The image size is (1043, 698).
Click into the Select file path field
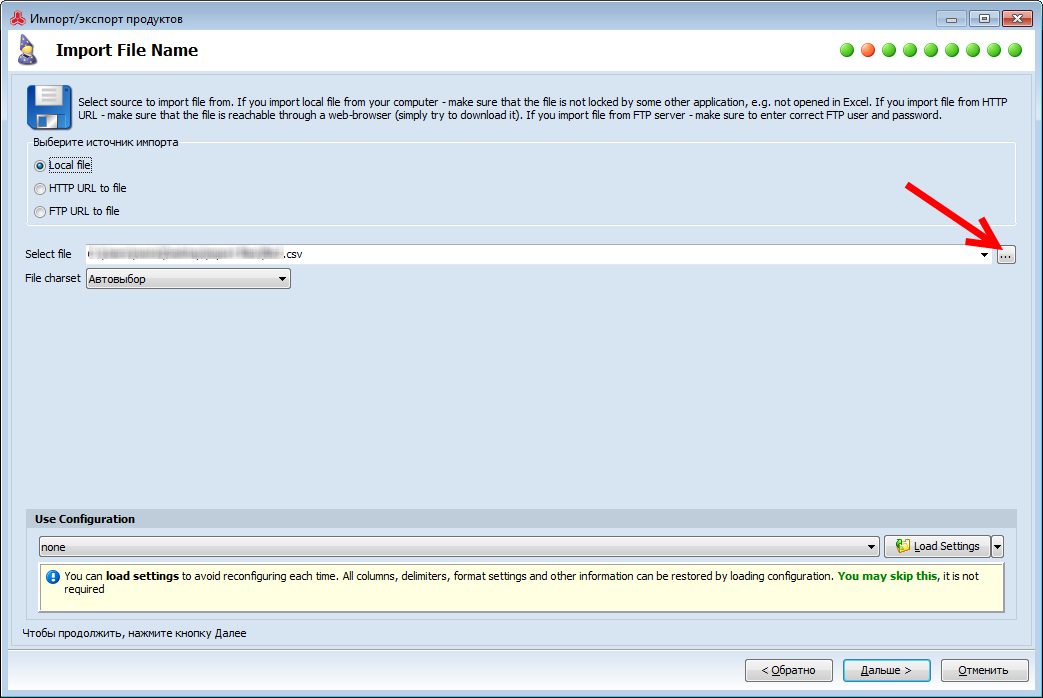pyautogui.click(x=530, y=255)
